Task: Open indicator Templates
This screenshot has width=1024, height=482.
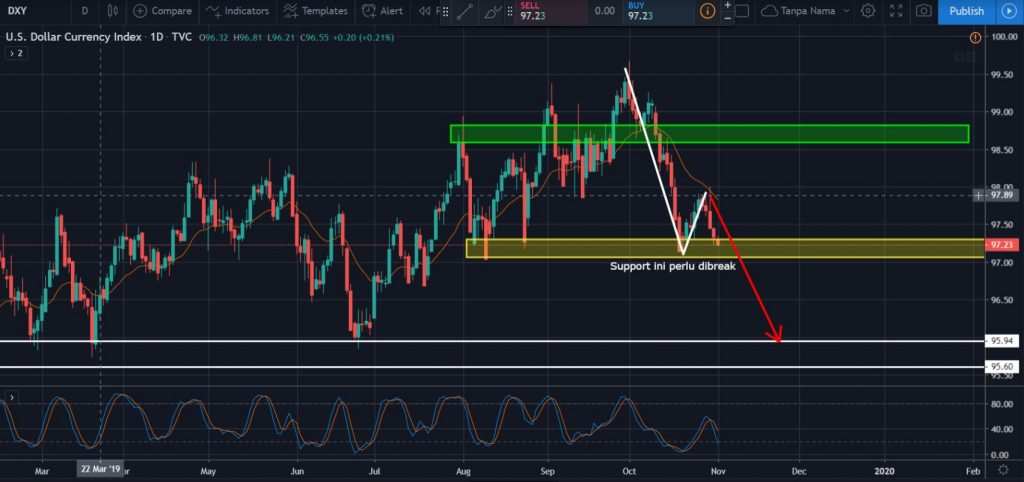Action: (316, 11)
